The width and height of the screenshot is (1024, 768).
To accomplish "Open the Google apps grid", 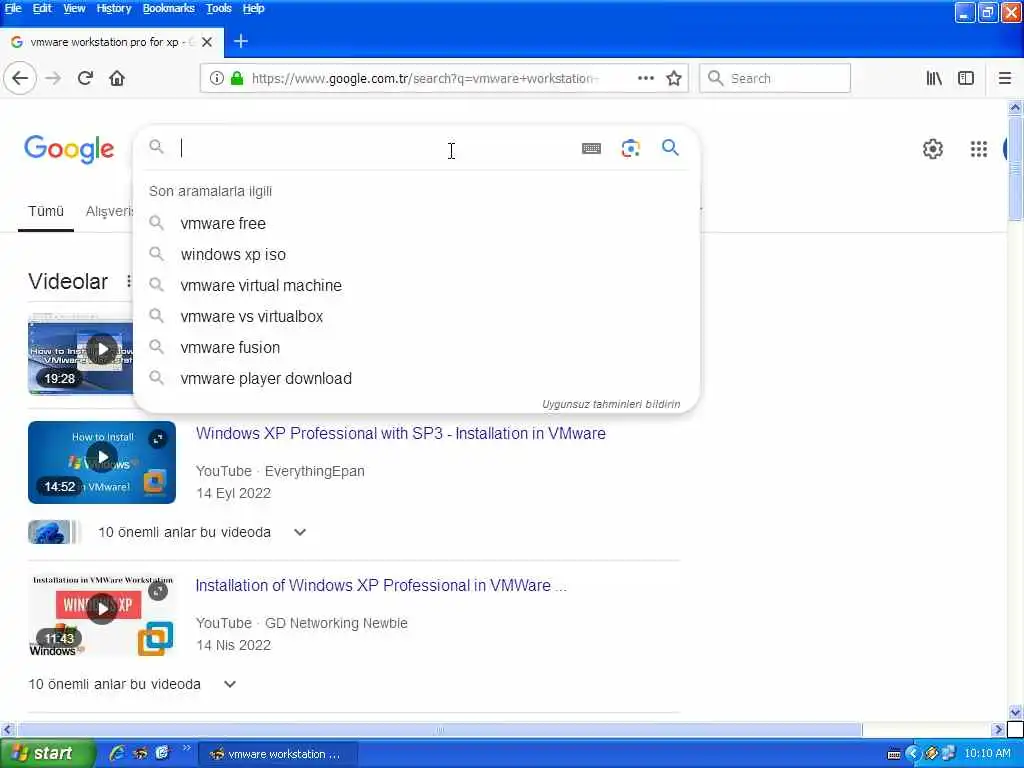I will tap(978, 149).
